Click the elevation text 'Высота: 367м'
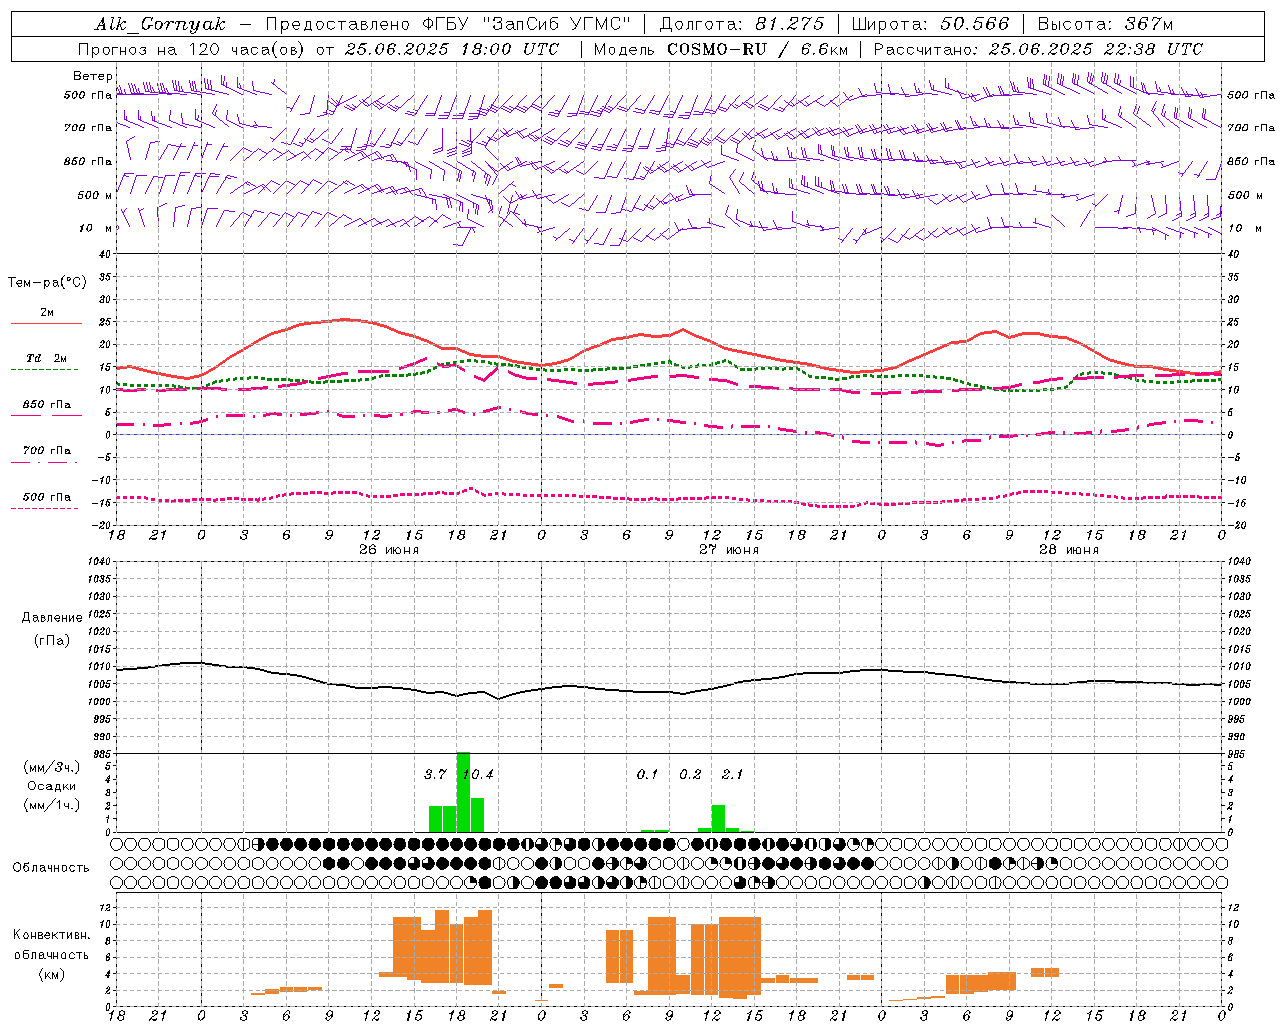 tap(1105, 24)
